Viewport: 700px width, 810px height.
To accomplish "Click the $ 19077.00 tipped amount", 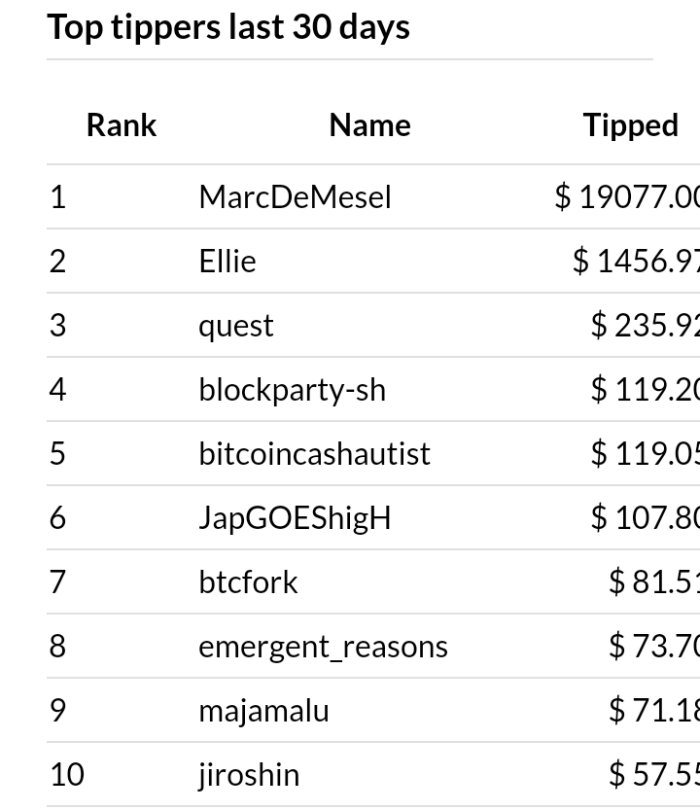I will pos(627,197).
